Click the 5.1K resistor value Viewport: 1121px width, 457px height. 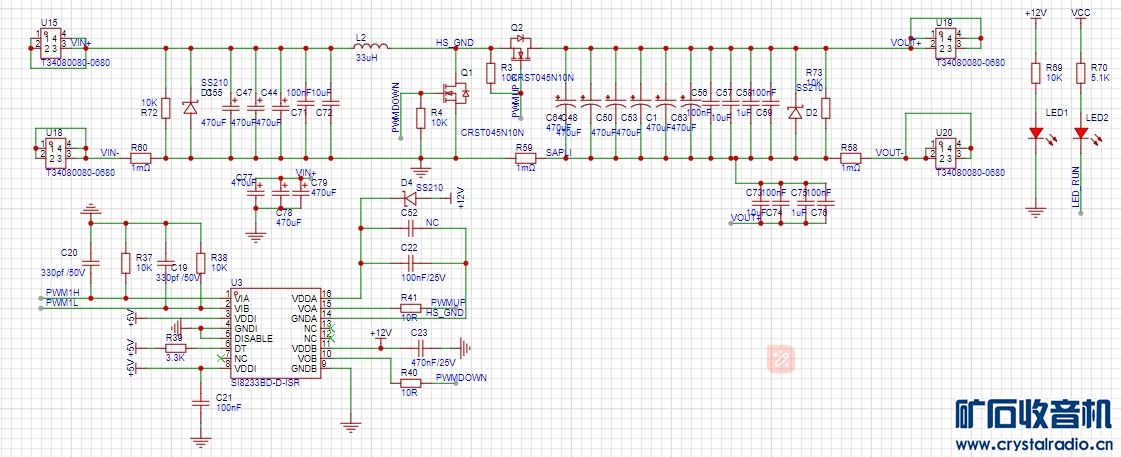tap(1100, 77)
